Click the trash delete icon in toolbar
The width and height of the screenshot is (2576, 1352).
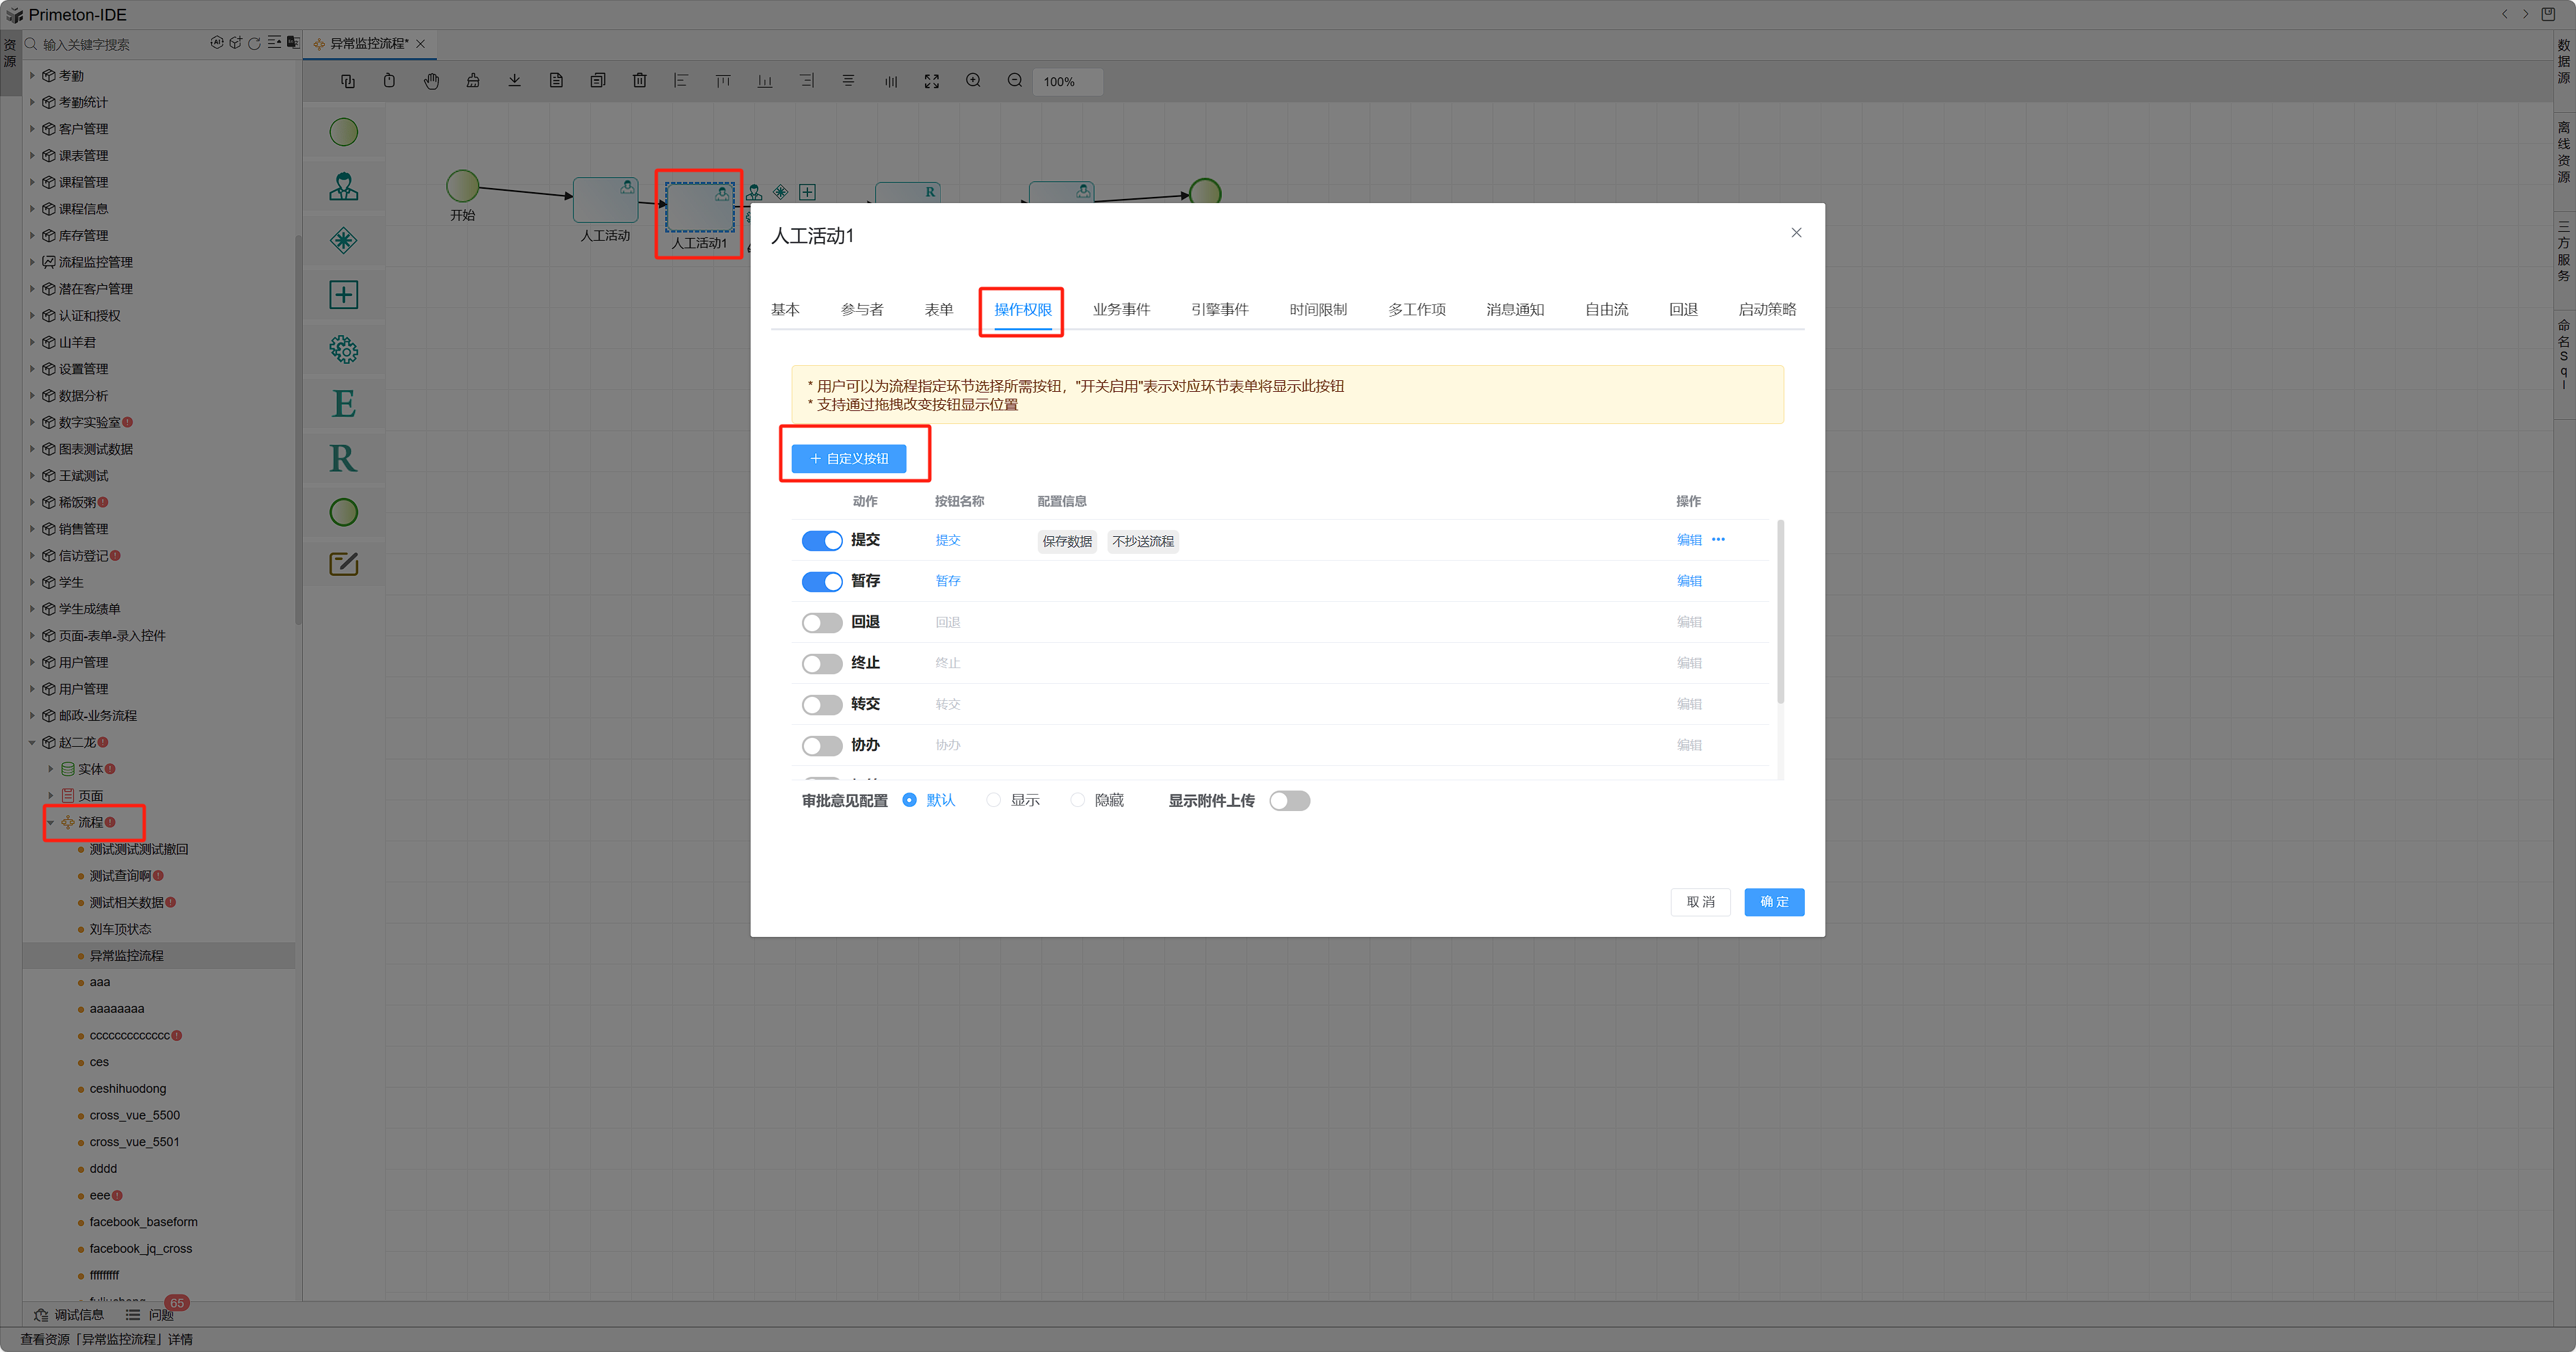point(639,81)
